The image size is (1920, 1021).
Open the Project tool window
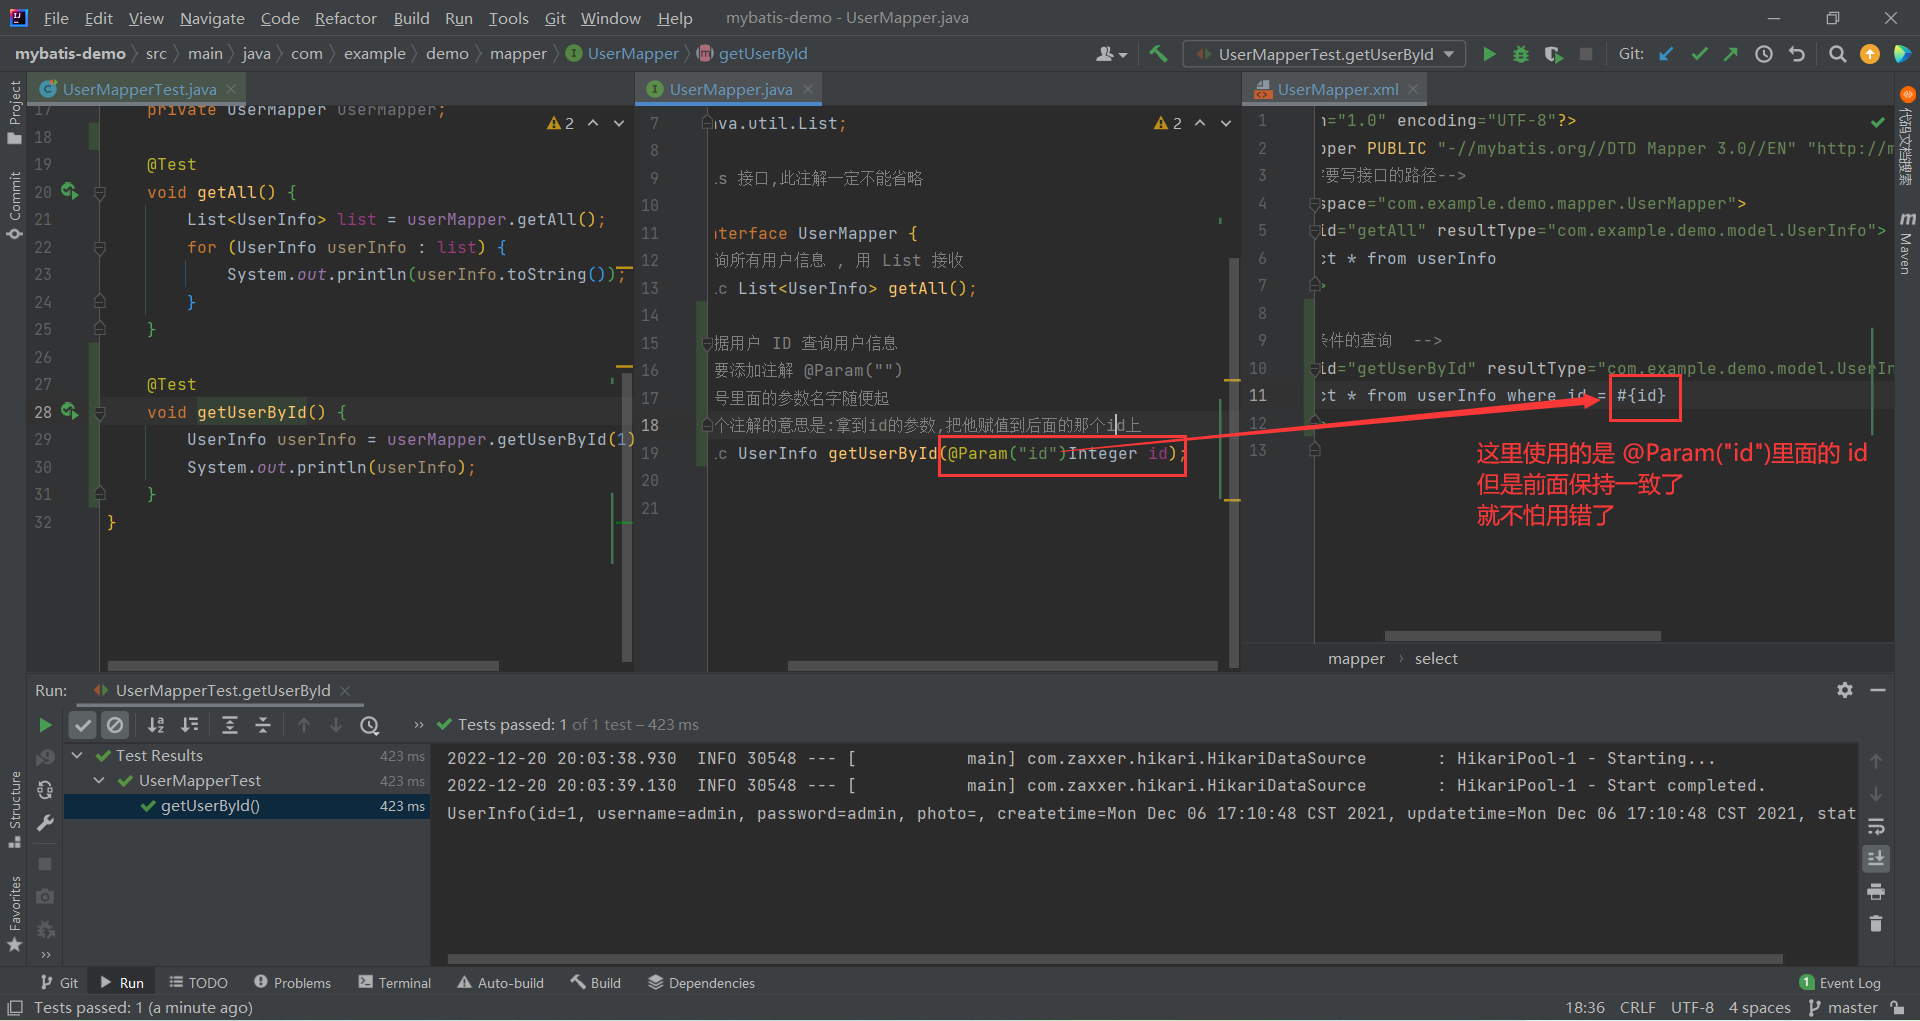[x=14, y=112]
